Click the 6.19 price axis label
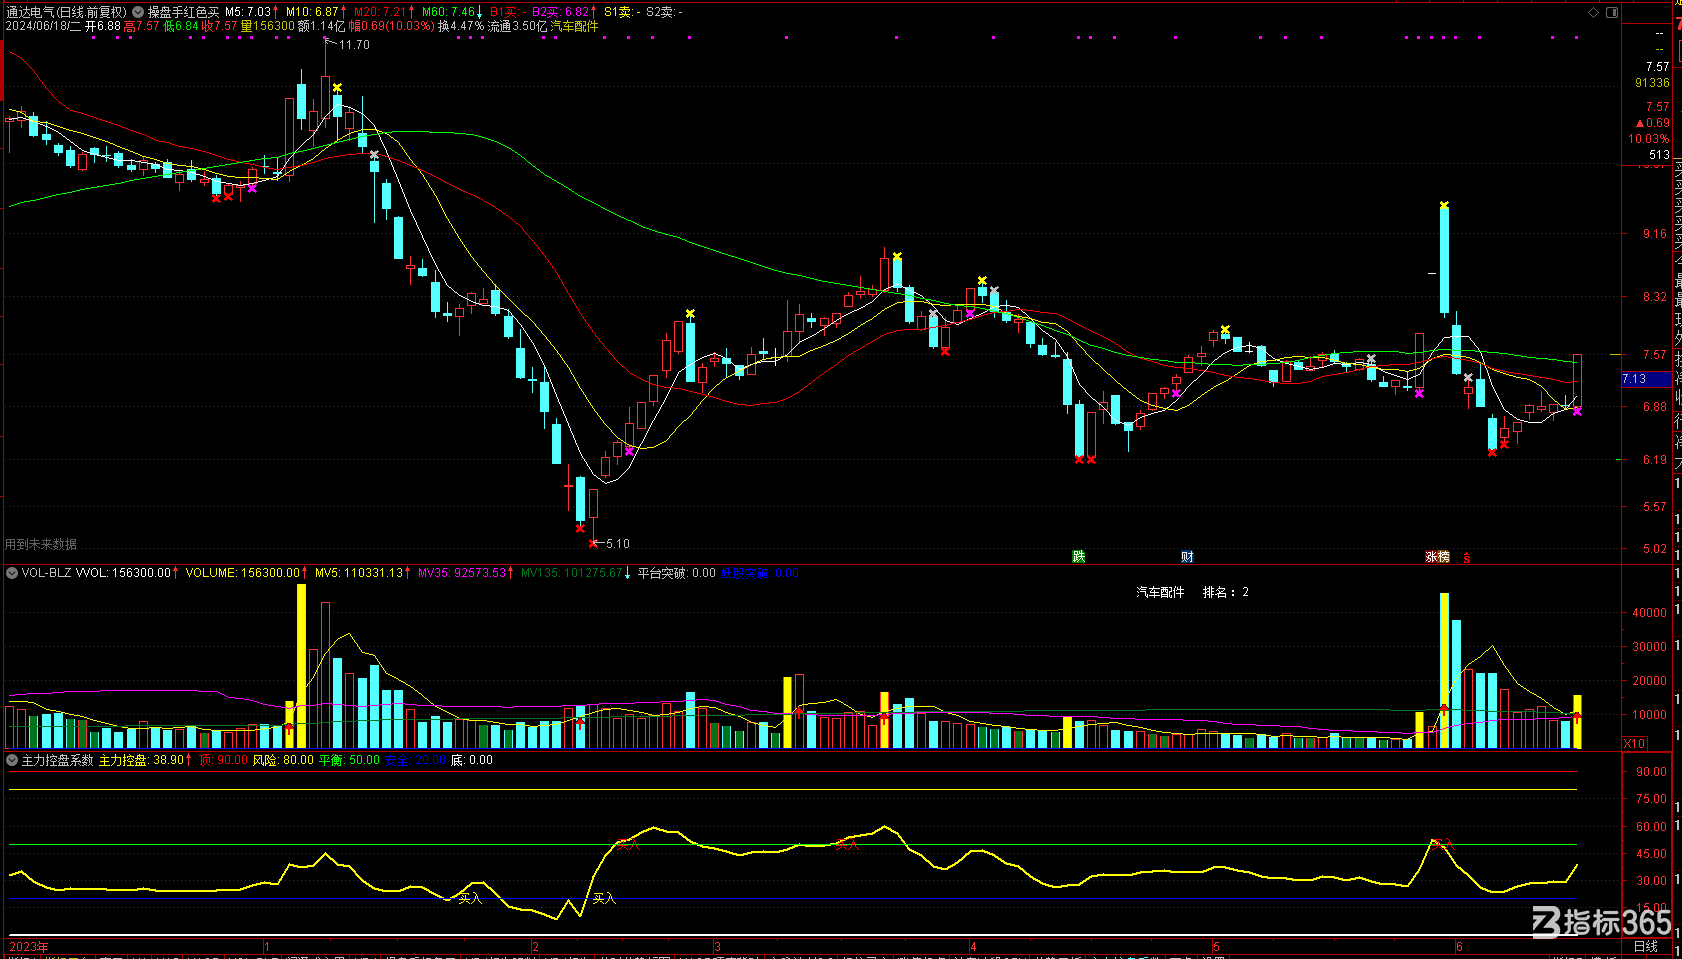Viewport: 1682px width, 959px height. pos(1655,460)
